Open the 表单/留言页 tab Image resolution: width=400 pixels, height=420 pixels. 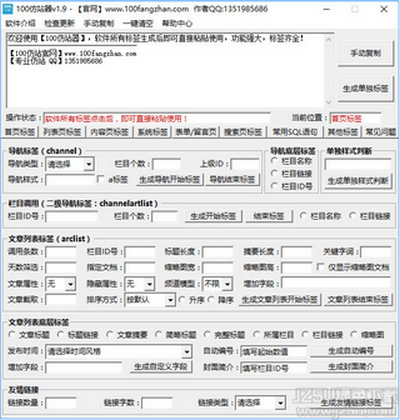[196, 132]
